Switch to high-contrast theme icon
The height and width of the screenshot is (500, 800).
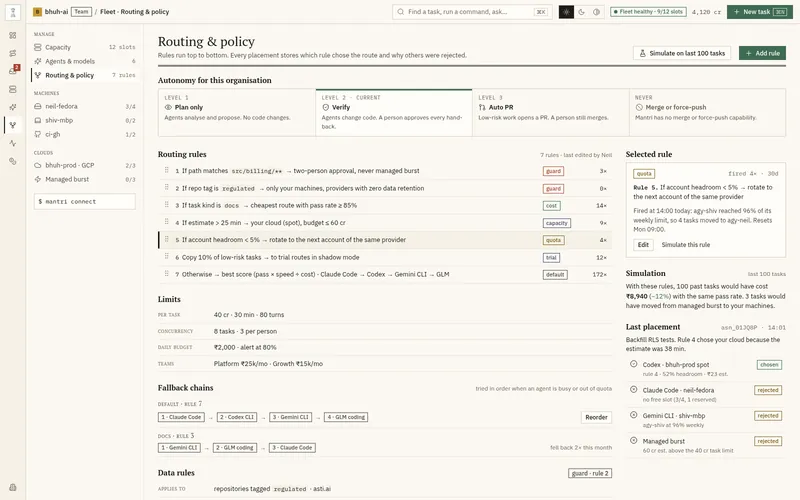596,12
